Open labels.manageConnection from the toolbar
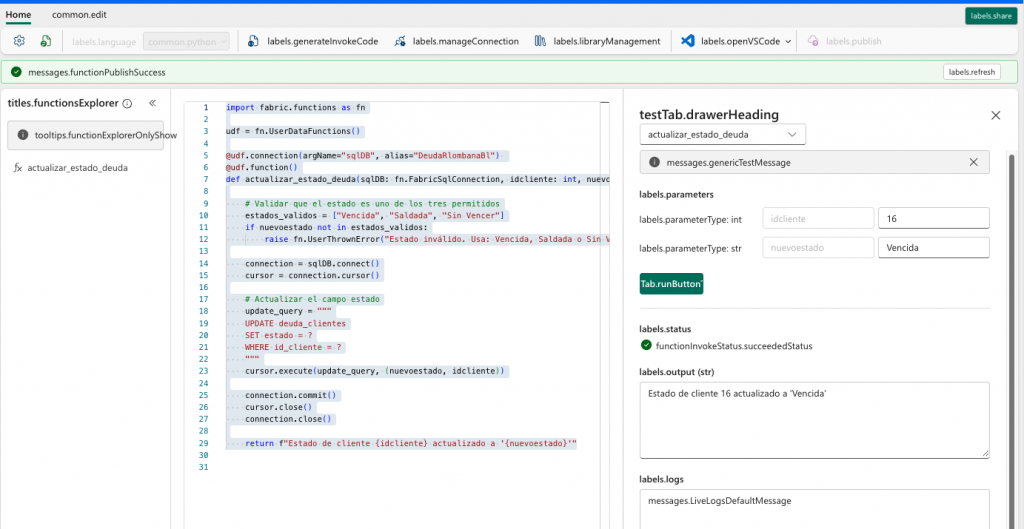Screen dimensions: 1024x529 click(x=457, y=41)
